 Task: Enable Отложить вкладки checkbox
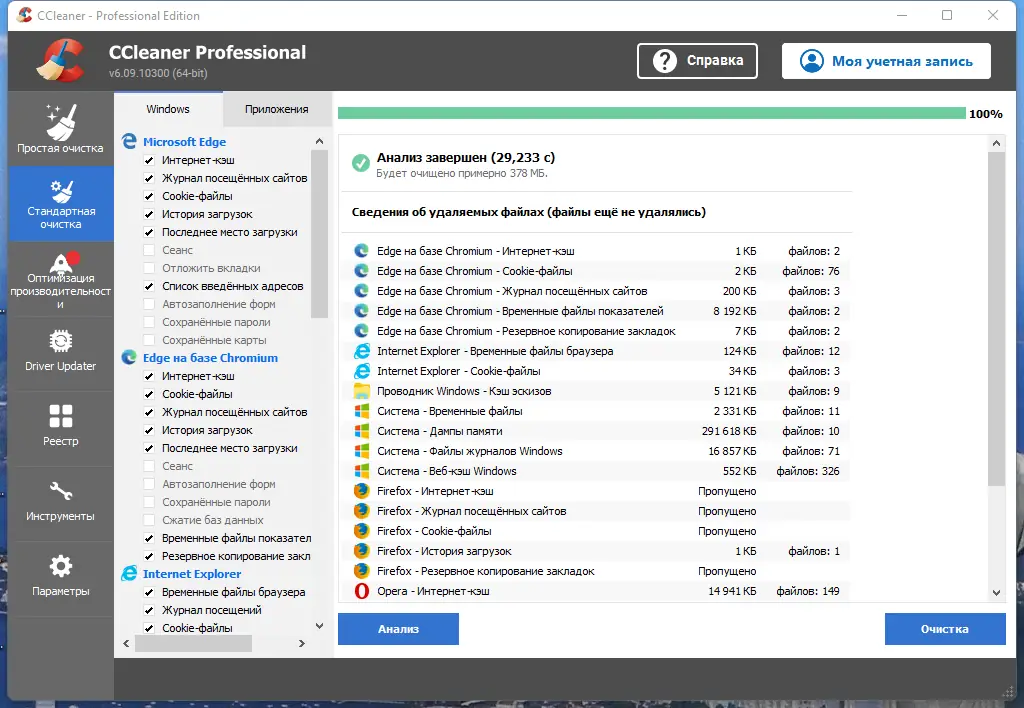point(149,268)
